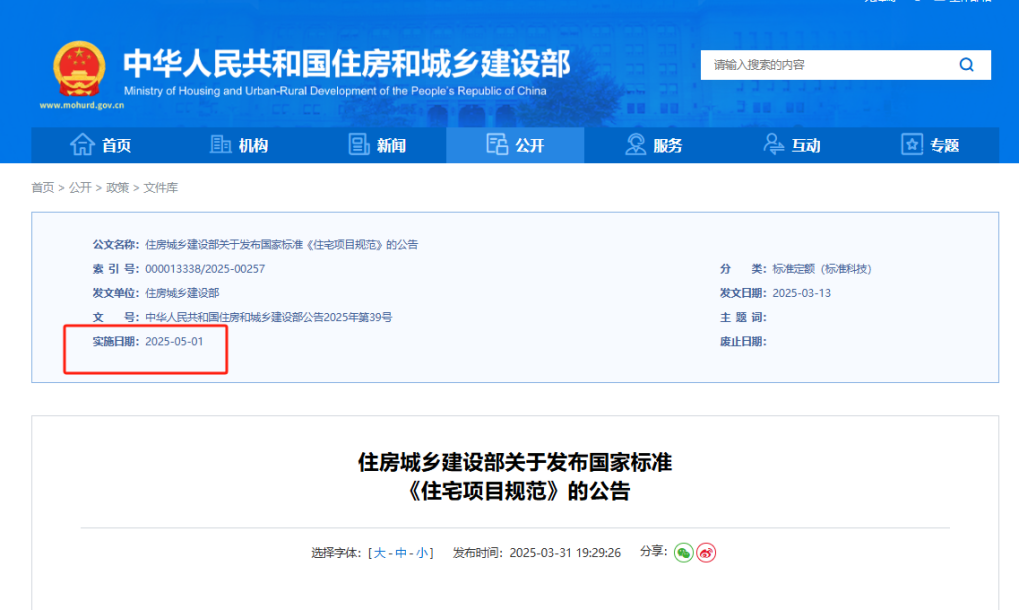Click the 中华人民共和国住房和城乡建设部 site title
Image resolution: width=1019 pixels, height=610 pixels.
pos(346,64)
